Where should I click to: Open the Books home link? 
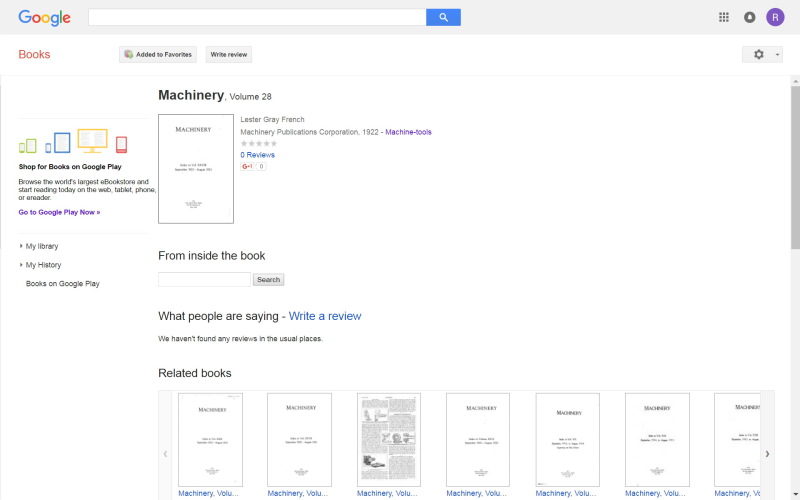coord(34,55)
